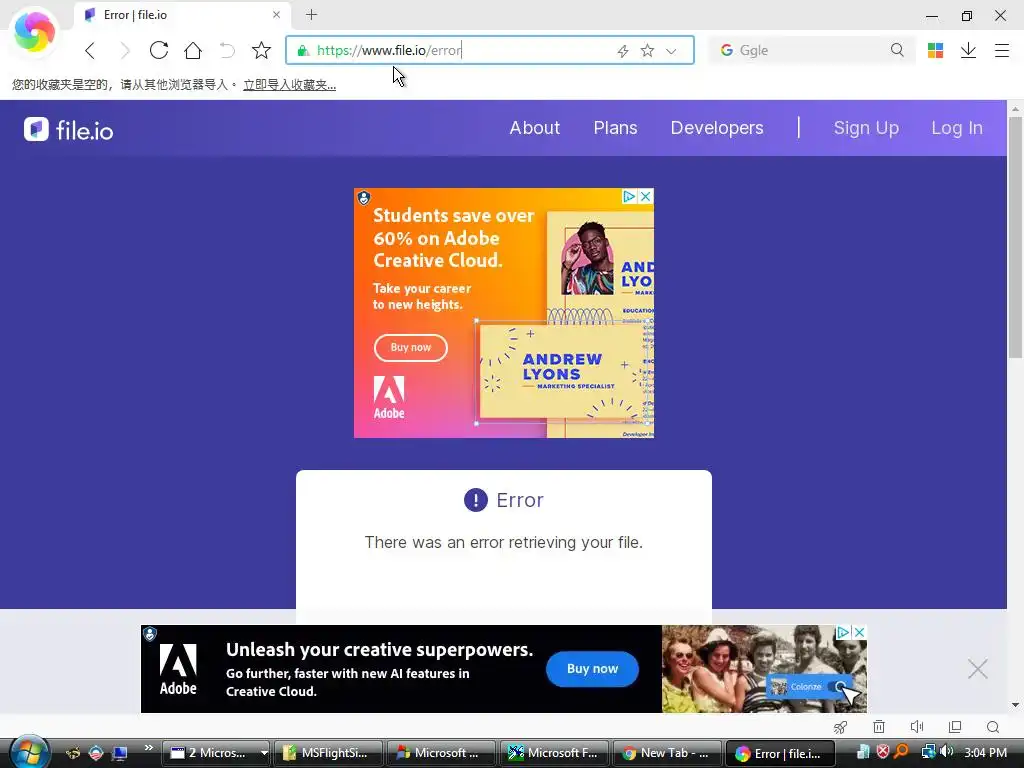
Task: Open the browser hamburger menu
Action: 1002,50
